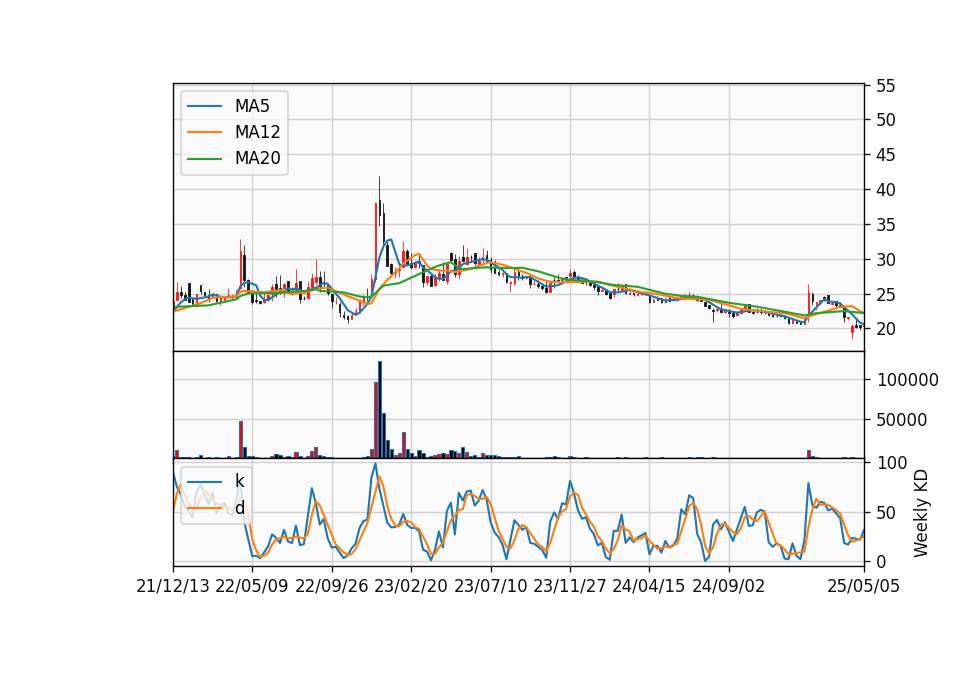This screenshot has height=690, width=960.
Task: Click the 20 price axis tick label
Action: tap(886, 329)
